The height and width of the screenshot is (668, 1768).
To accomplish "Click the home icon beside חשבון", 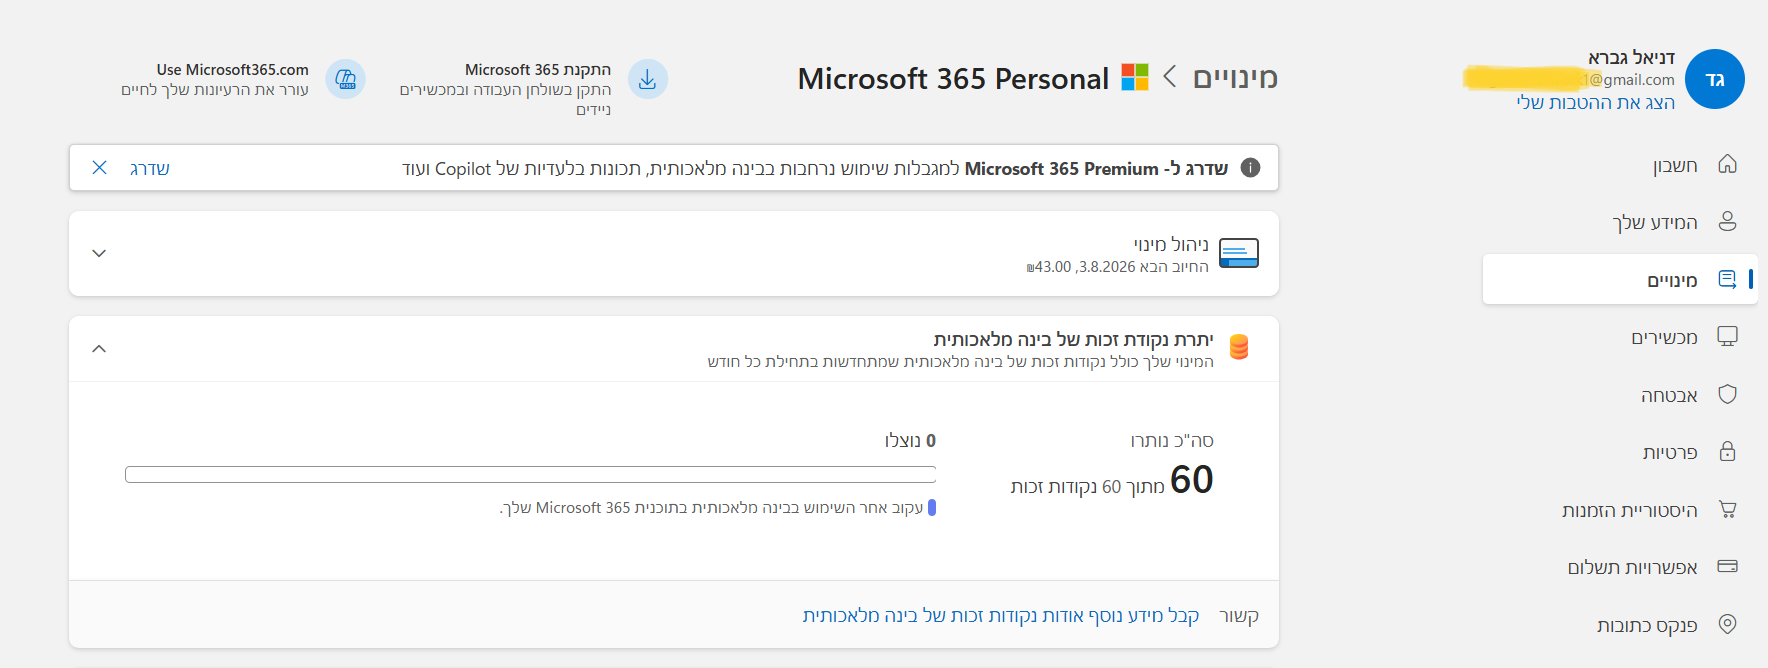I will coord(1727,164).
